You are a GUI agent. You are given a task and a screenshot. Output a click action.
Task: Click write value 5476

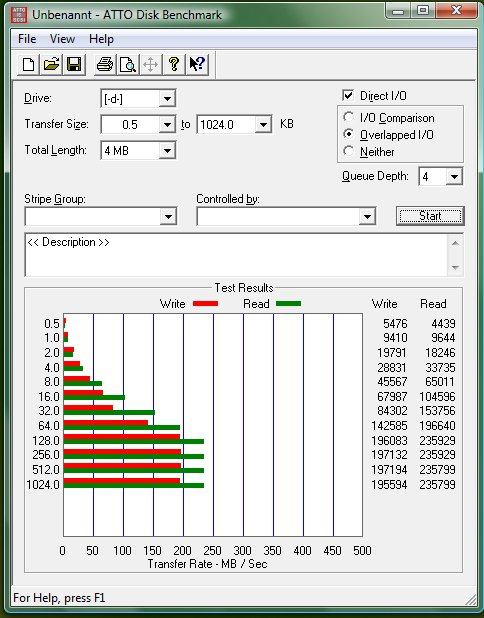395,324
